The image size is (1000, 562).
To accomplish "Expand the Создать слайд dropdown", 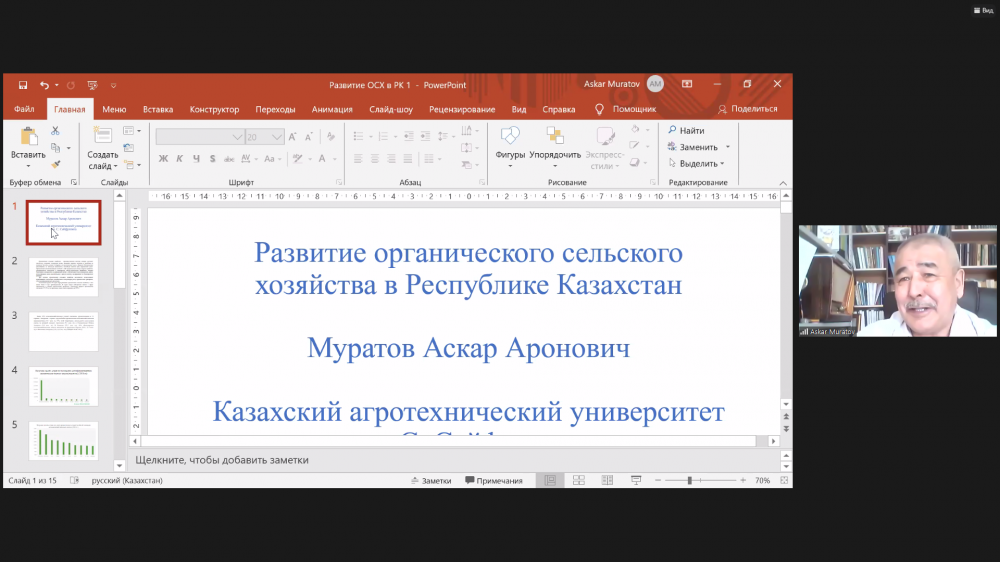I will pyautogui.click(x=102, y=167).
